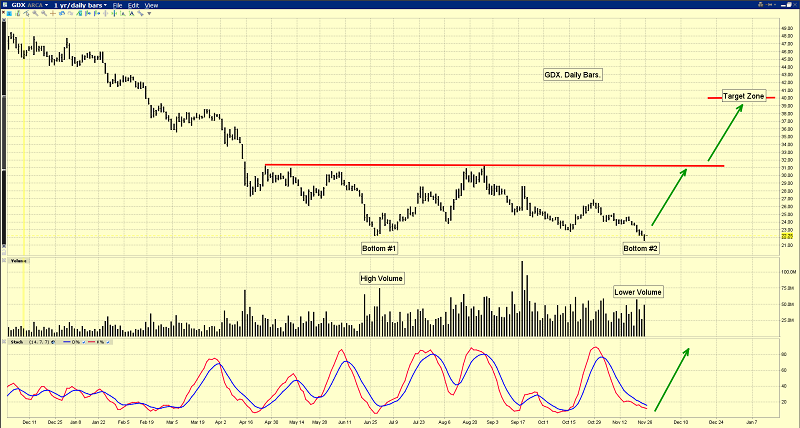
Task: Expand the toolbar overflow dropdown arrow
Action: 149,13
